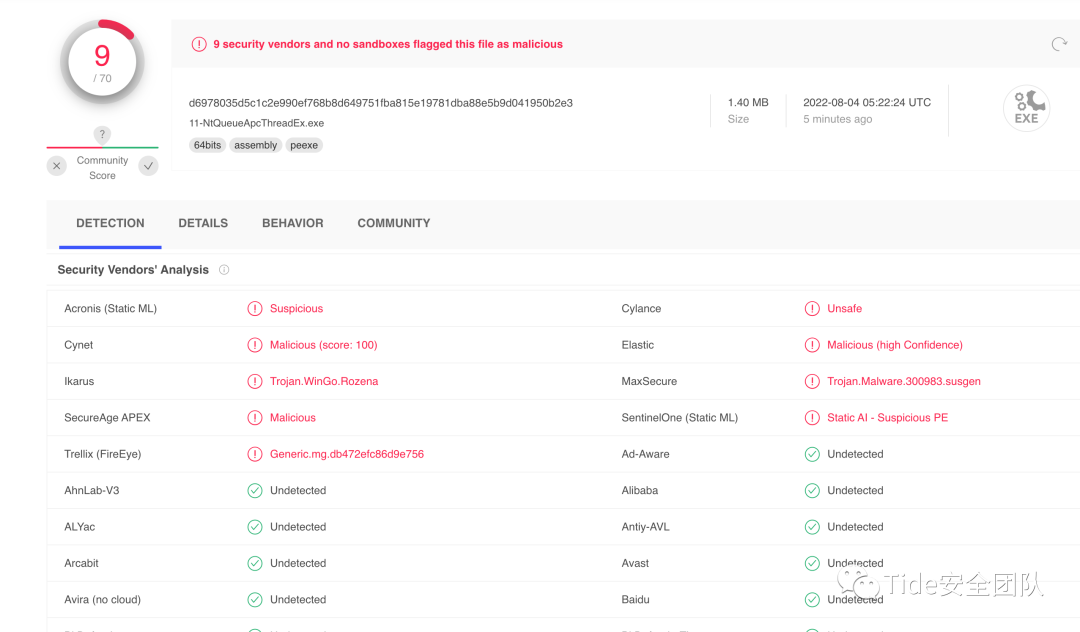Click the warning icon in Acronis row

point(255,308)
